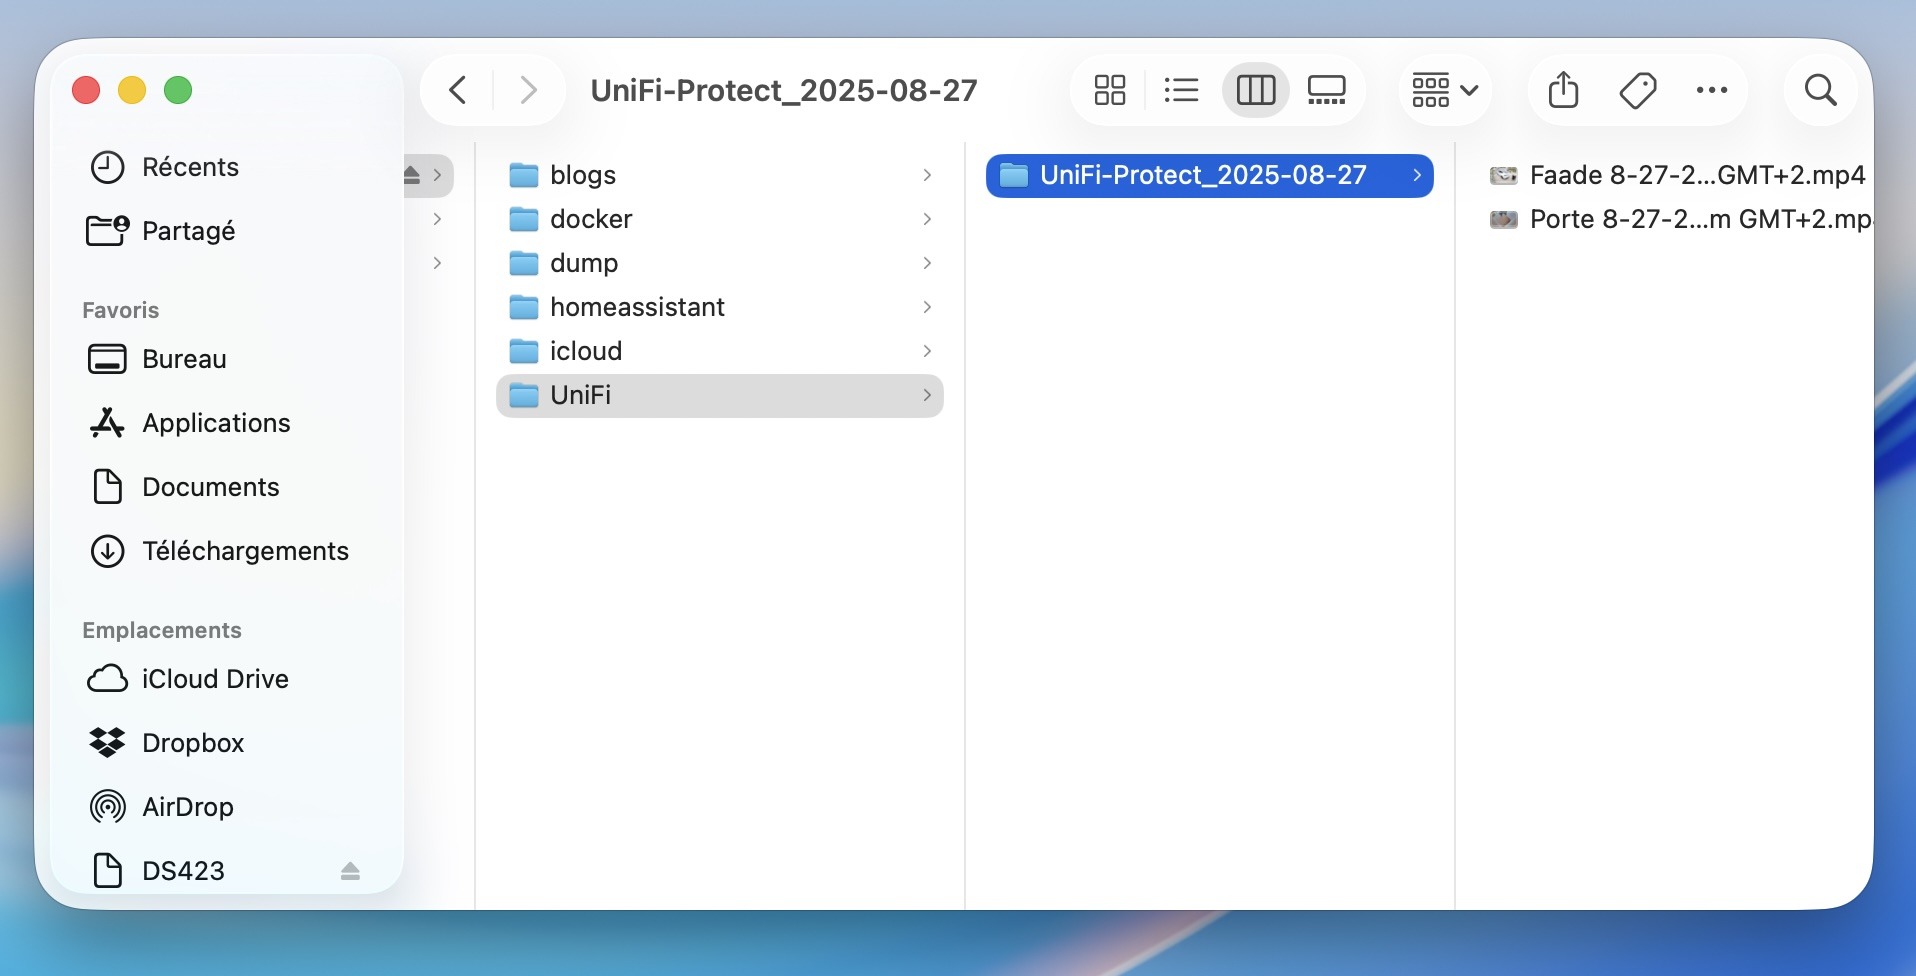Select Bureau in Favoris

(x=228, y=359)
